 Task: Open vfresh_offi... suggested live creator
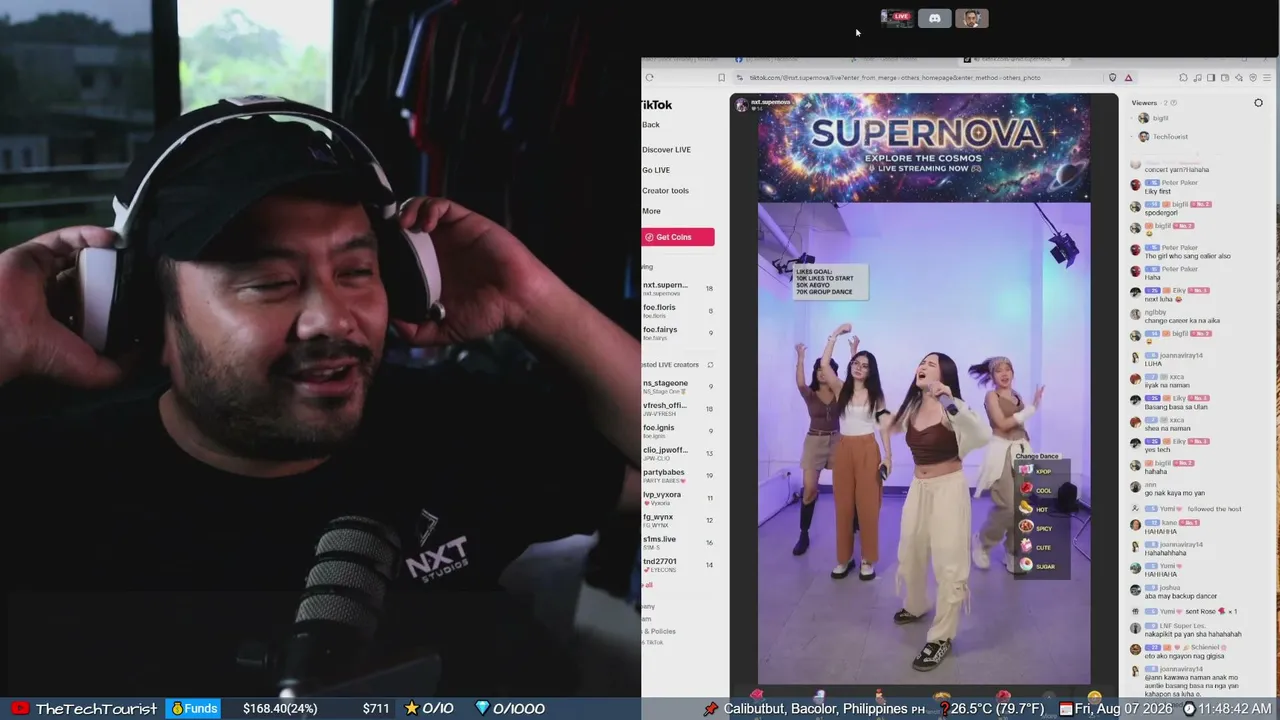[x=678, y=408]
